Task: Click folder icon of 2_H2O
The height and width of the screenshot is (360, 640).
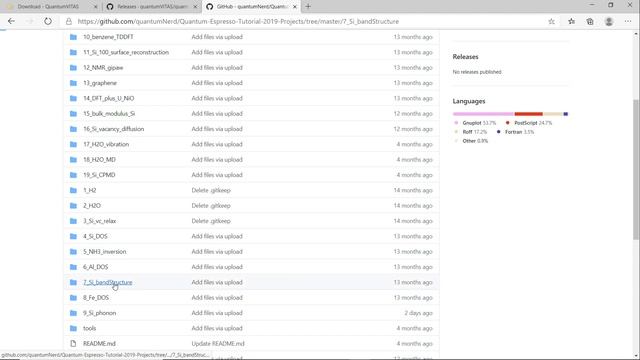Action: 73,206
